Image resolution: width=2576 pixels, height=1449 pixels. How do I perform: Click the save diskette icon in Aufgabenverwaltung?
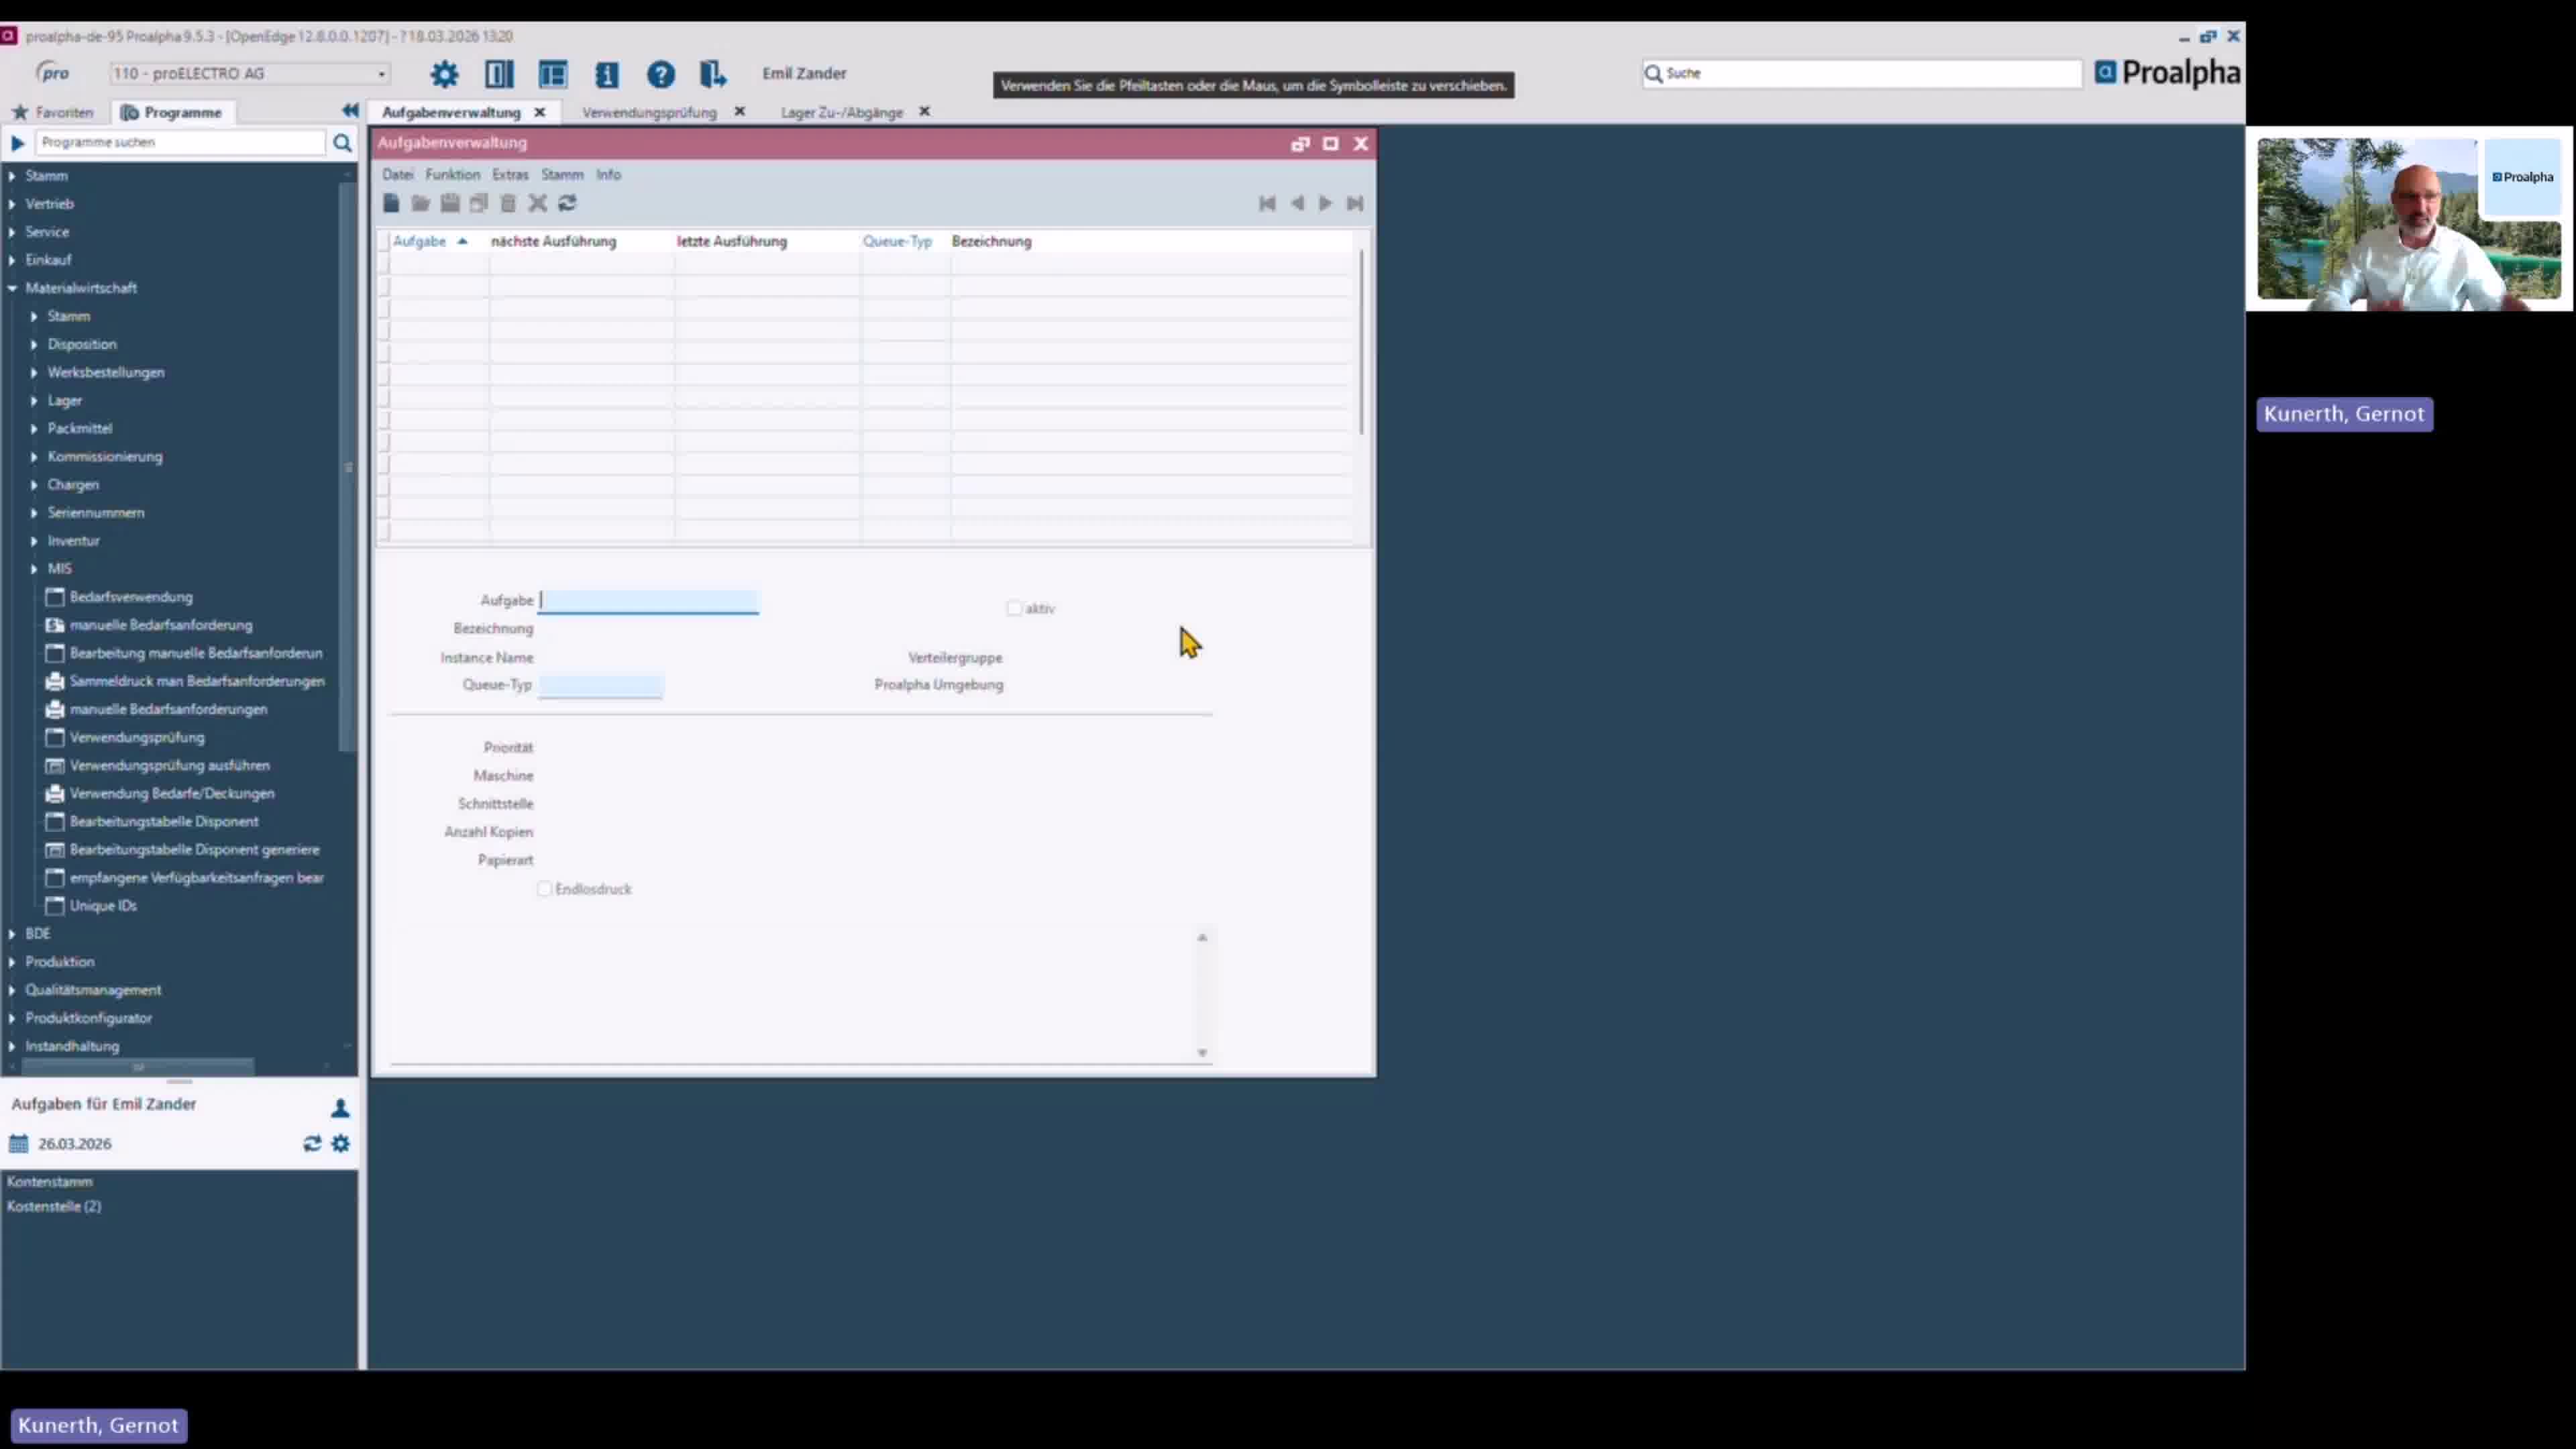point(450,203)
